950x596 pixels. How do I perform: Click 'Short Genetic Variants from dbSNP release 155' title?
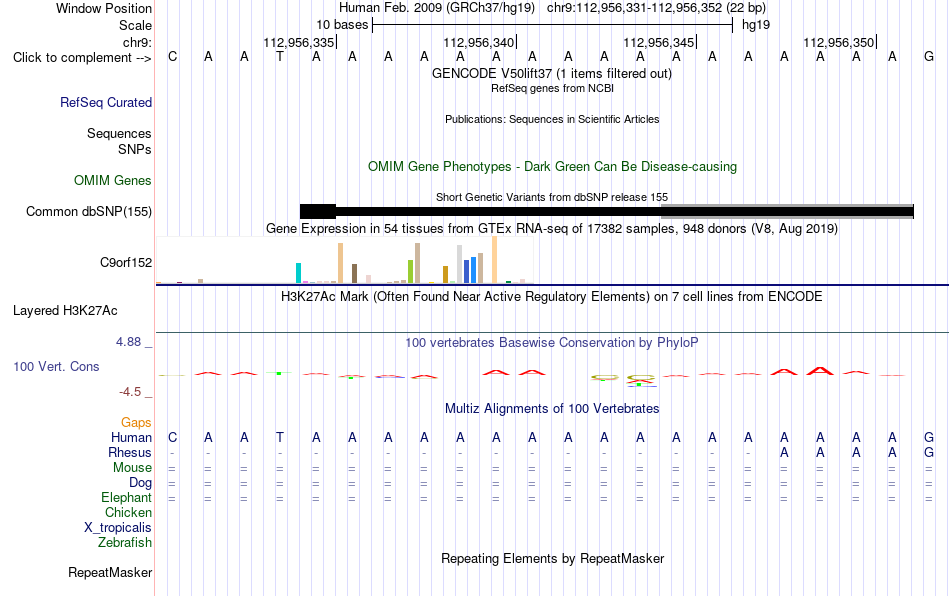(x=552, y=197)
